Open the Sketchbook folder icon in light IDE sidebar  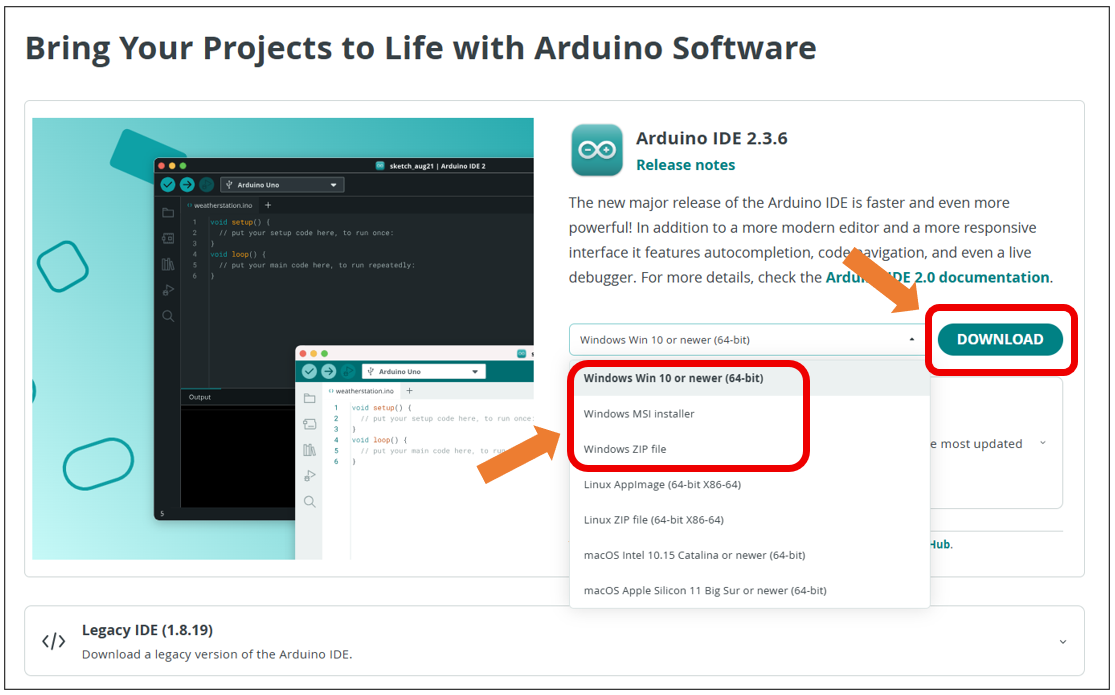pyautogui.click(x=309, y=398)
